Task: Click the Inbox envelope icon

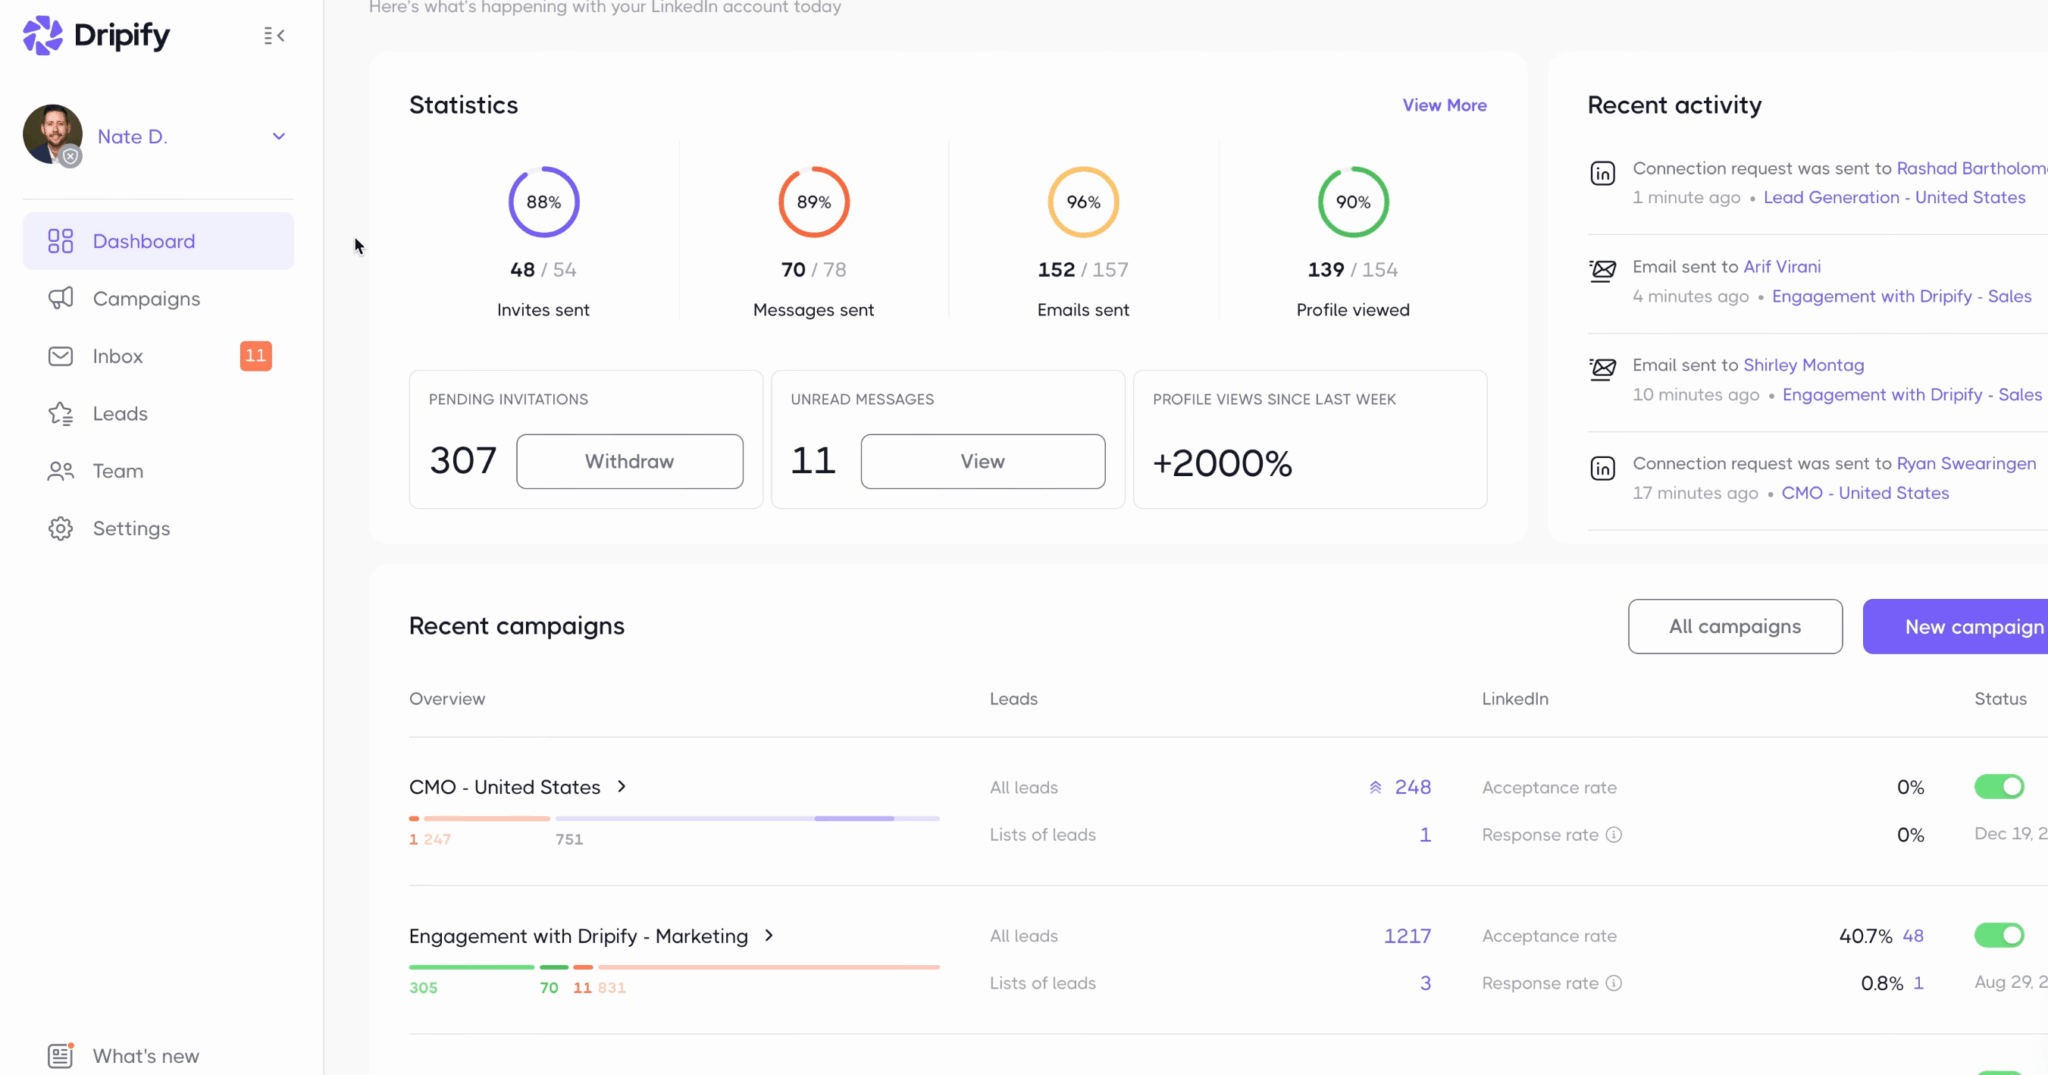Action: [60, 356]
